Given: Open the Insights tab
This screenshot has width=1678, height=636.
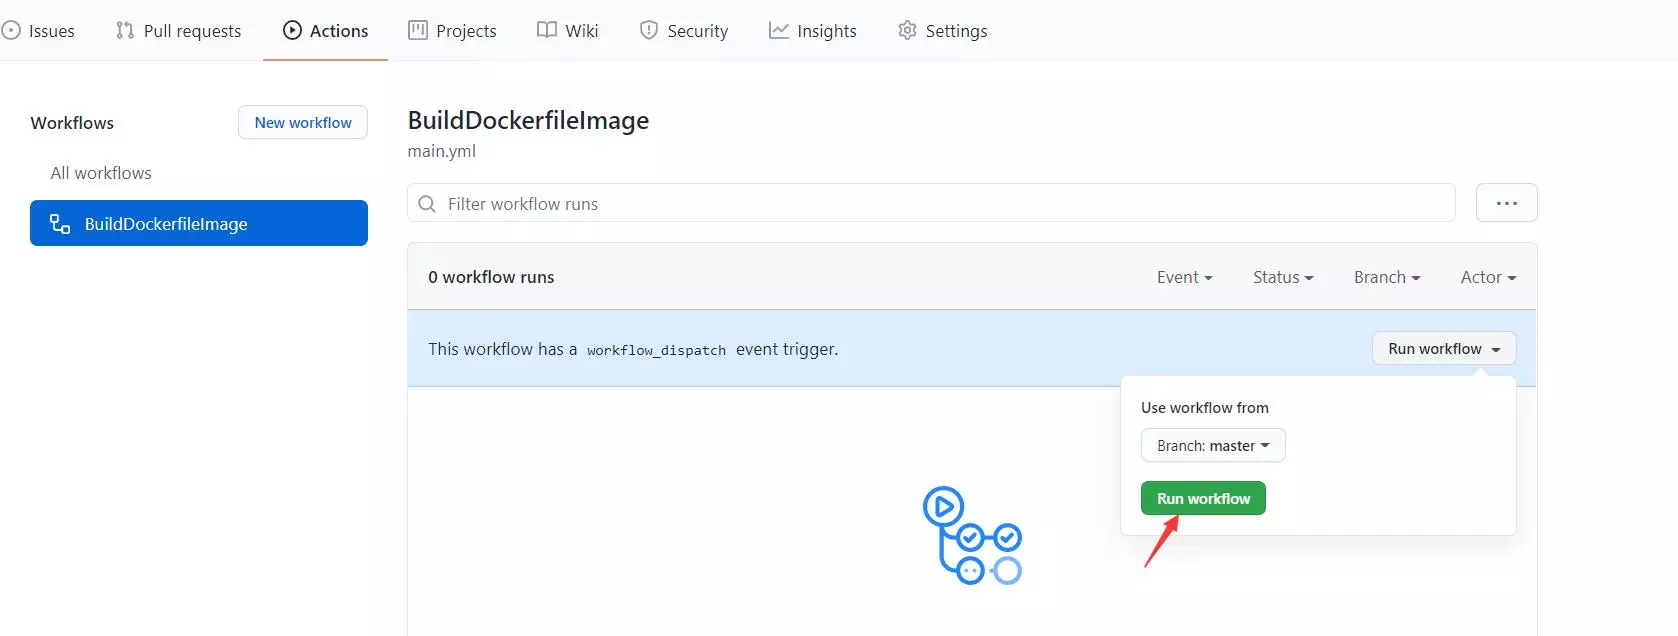Looking at the screenshot, I should click(x=812, y=31).
